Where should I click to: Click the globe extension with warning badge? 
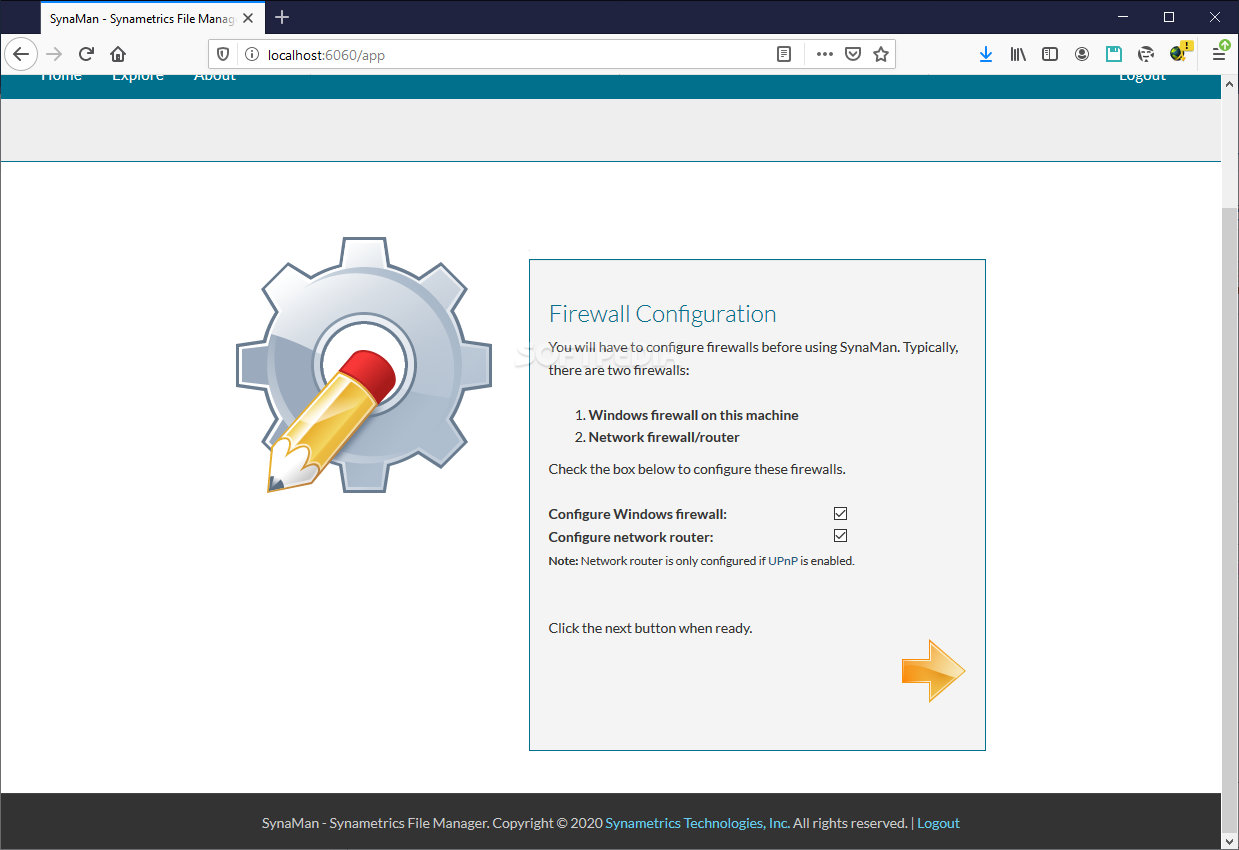coord(1180,52)
